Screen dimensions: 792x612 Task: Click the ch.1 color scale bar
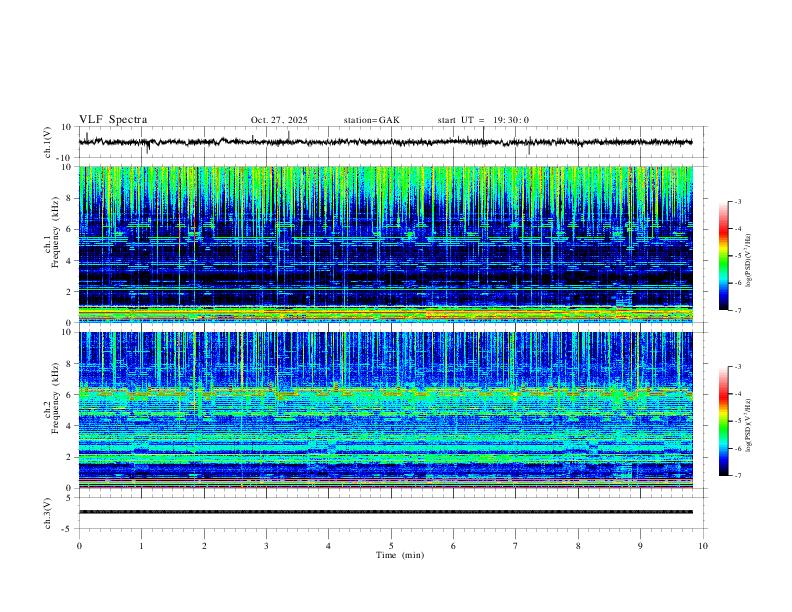click(x=723, y=256)
